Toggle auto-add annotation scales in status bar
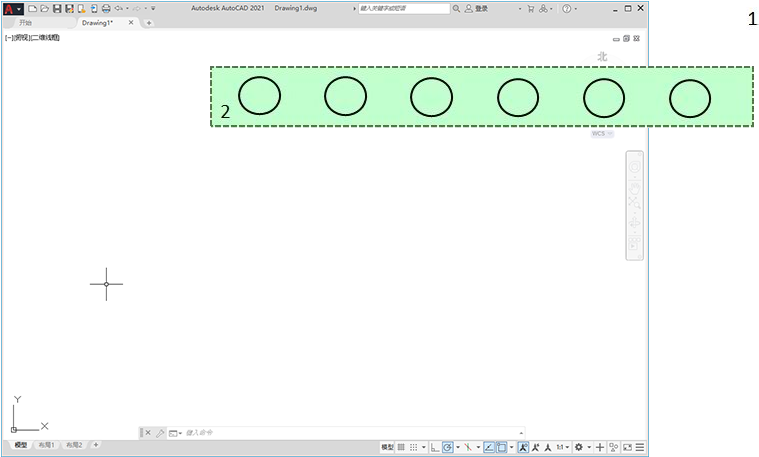The height and width of the screenshot is (457, 759). [535, 447]
